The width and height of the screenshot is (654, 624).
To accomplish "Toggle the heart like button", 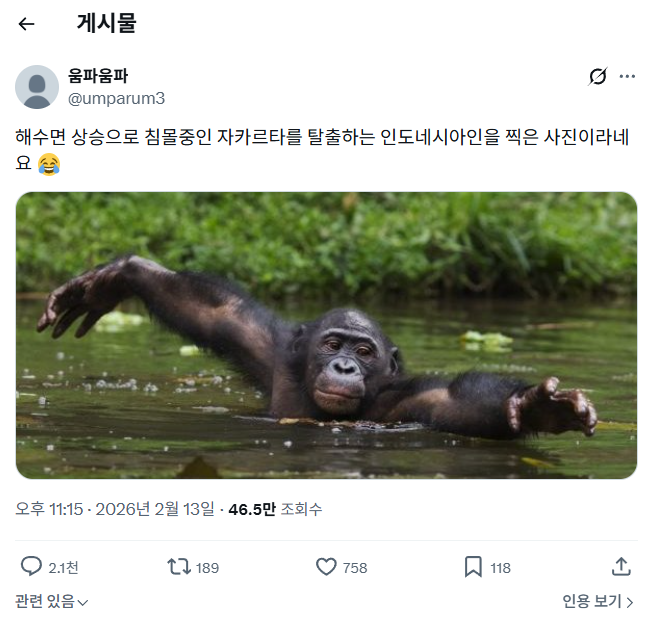I will (326, 567).
